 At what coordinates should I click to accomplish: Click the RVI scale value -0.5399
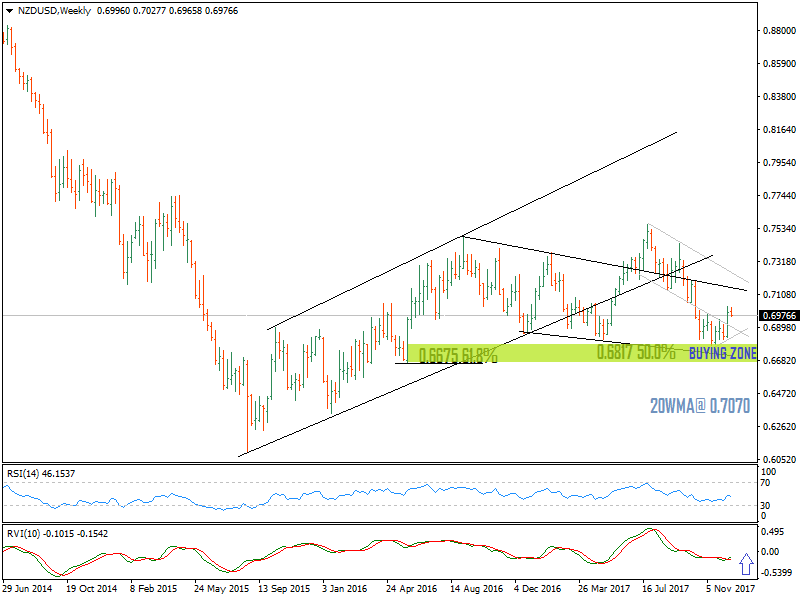777,573
